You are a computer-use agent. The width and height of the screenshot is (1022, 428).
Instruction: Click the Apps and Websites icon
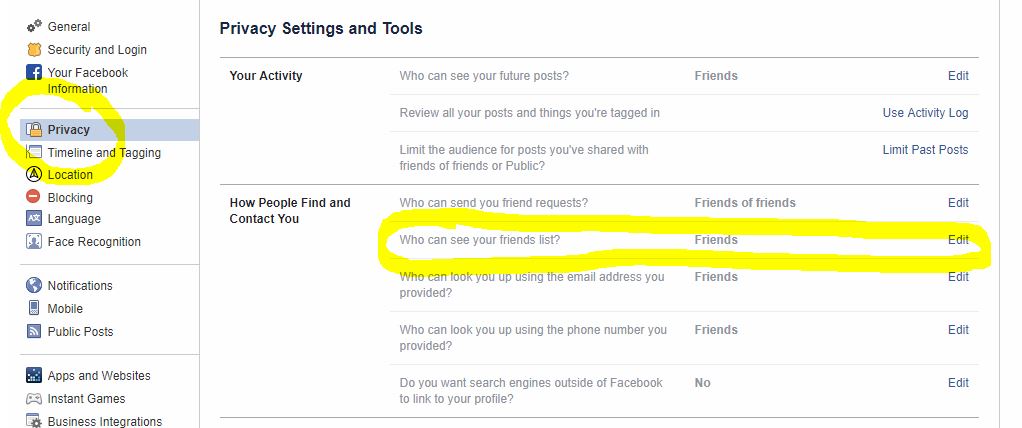[34, 375]
